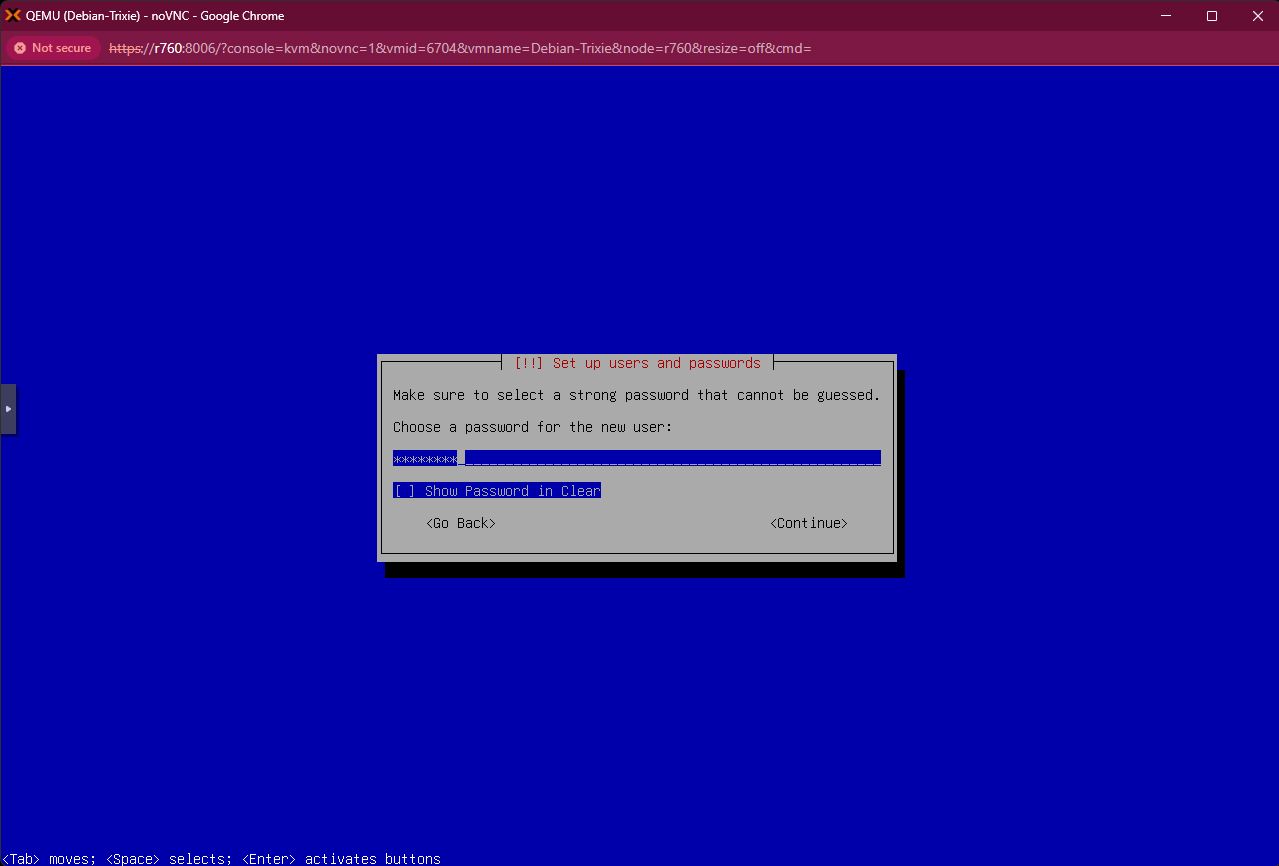This screenshot has height=866, width=1279.
Task: Toggle Show Password in Clear checkbox
Action: coord(404,491)
